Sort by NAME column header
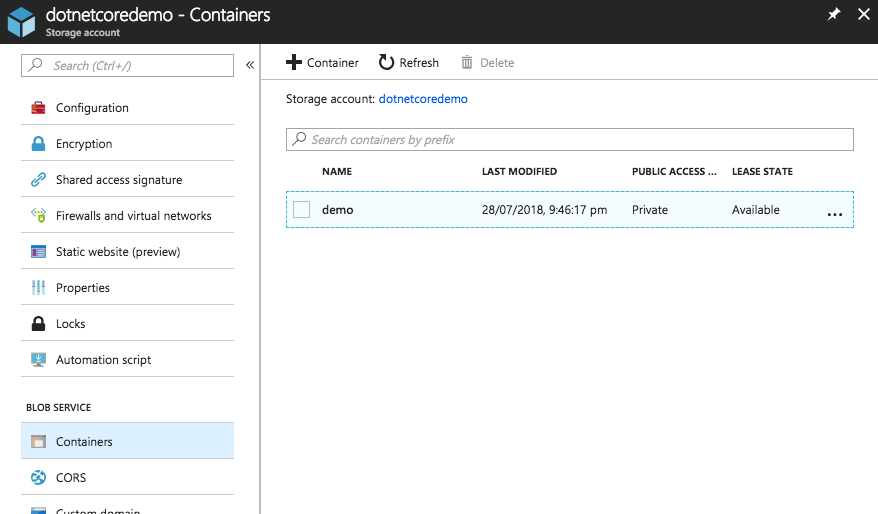 click(337, 171)
